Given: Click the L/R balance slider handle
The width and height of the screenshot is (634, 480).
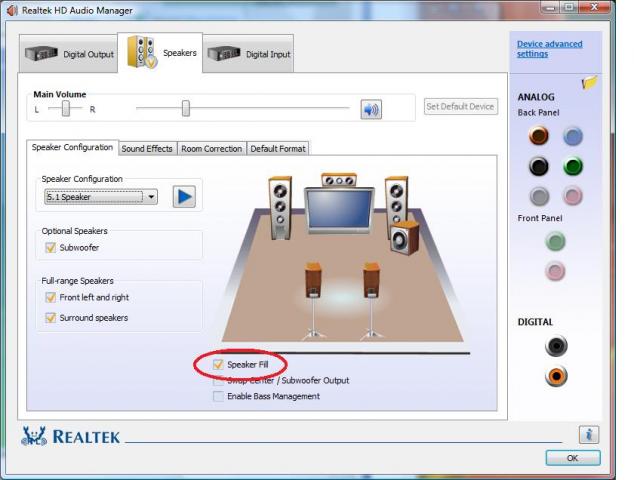Looking at the screenshot, I should tap(66, 108).
